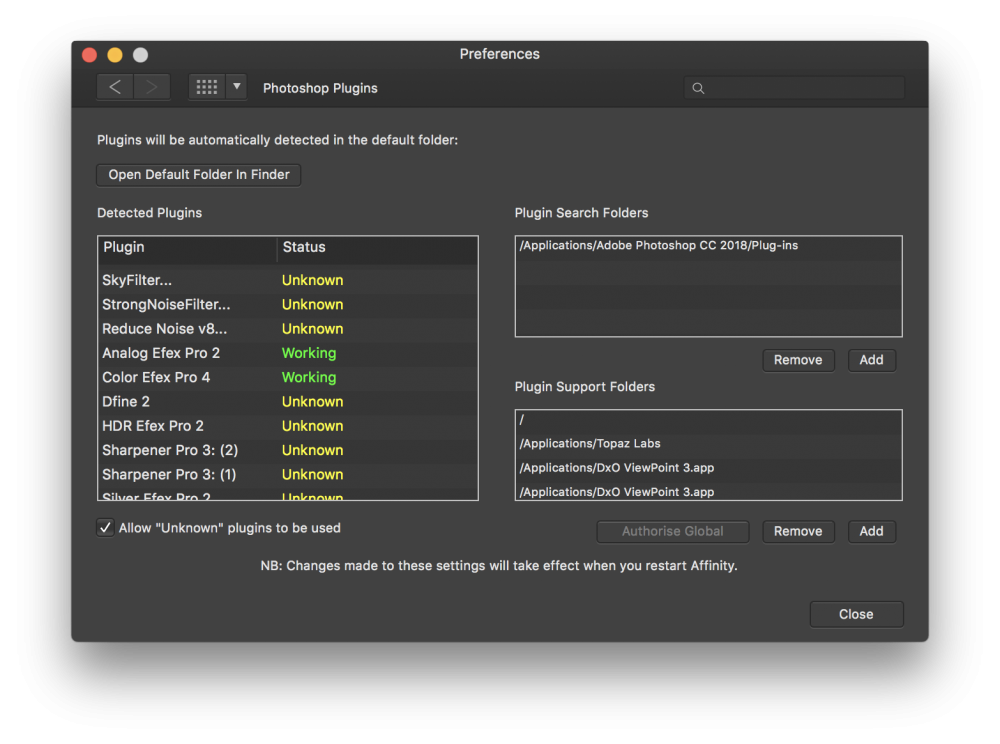Click the Working status of Color Efex Pro 4
Screen dimensions: 1000x744
tap(309, 377)
